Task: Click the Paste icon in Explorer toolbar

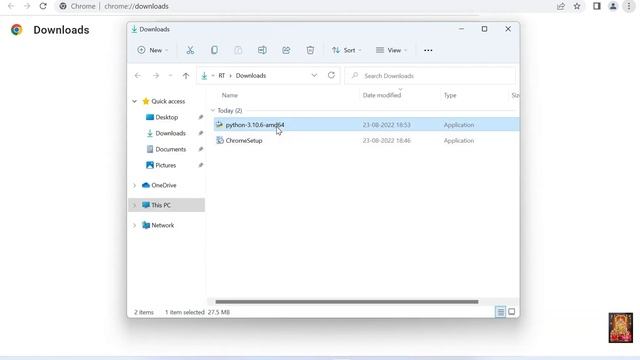Action: (x=238, y=50)
